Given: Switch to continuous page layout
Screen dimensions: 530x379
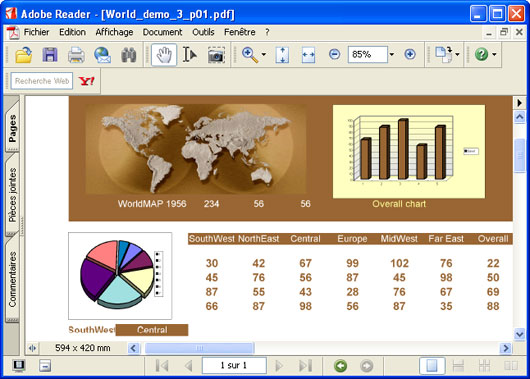Looking at the screenshot, I should (x=458, y=365).
